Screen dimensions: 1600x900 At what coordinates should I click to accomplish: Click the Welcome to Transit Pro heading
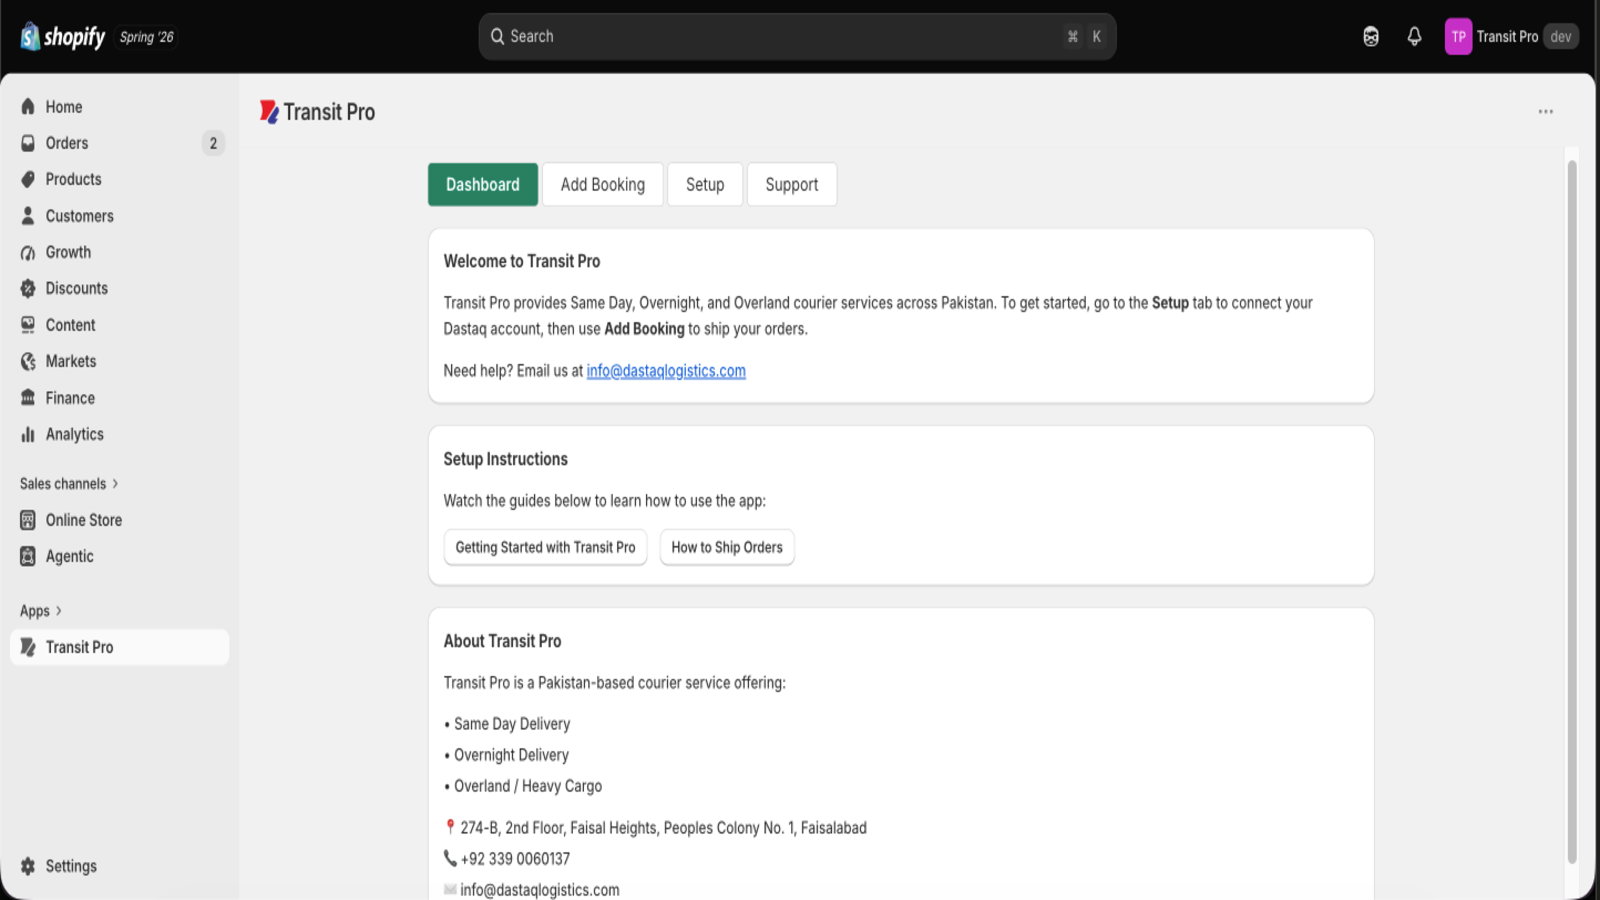522,261
